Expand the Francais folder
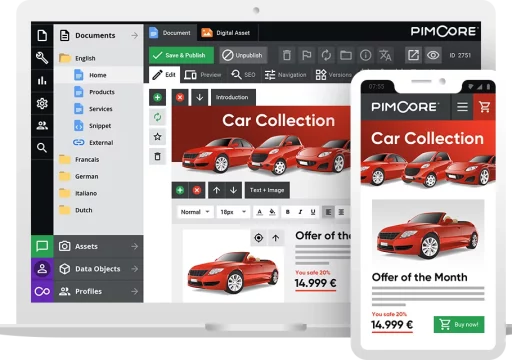 tap(65, 159)
